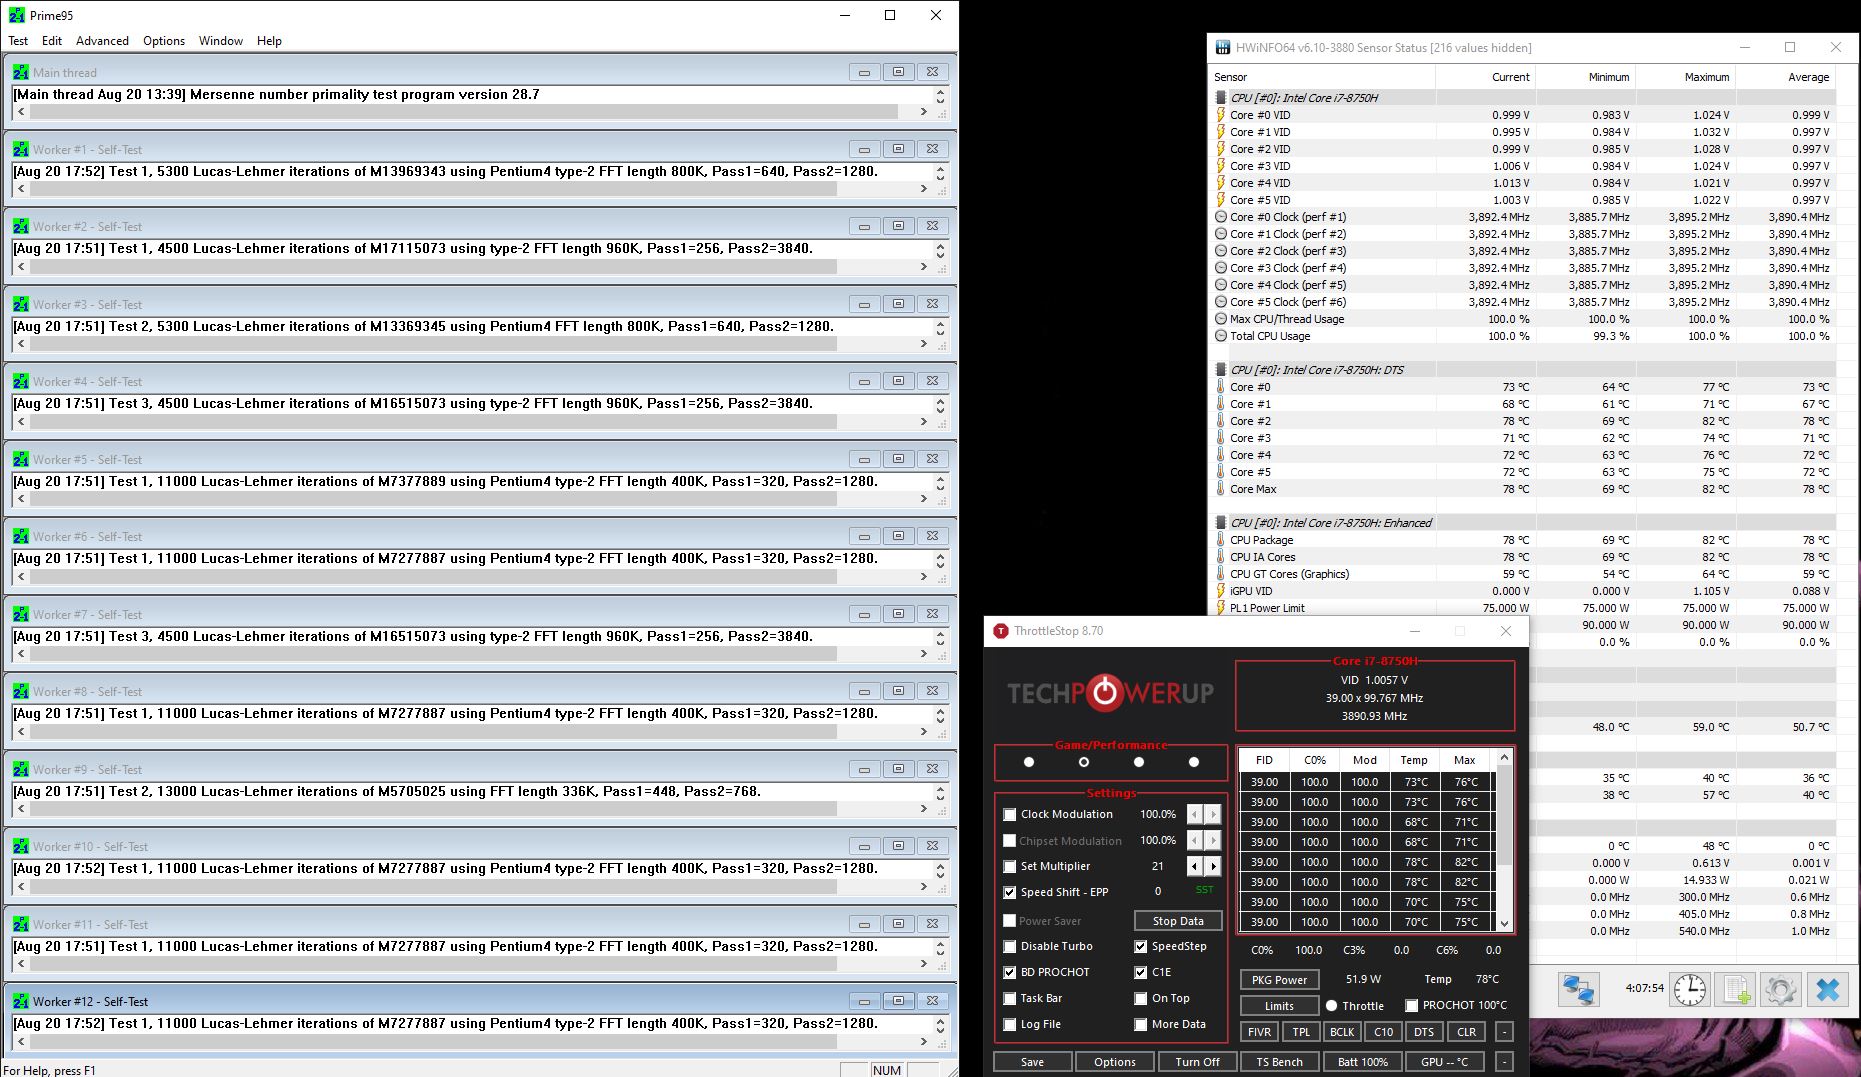Click the Limits button
This screenshot has height=1077, width=1861.
pos(1279,1006)
